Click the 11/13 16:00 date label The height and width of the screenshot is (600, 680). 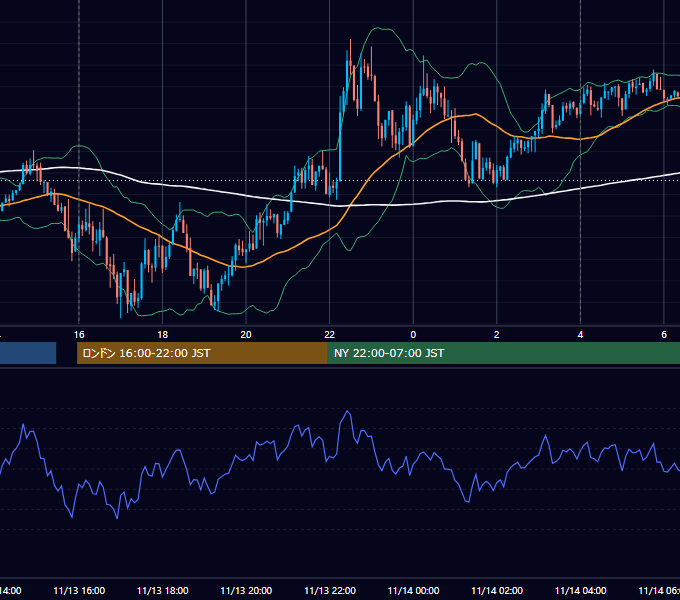(x=79, y=590)
